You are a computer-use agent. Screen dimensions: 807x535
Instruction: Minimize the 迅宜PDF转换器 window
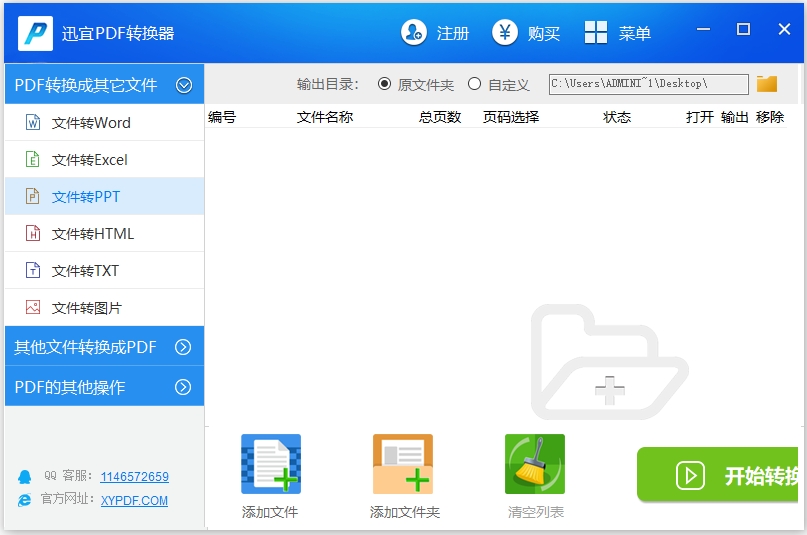(x=704, y=29)
